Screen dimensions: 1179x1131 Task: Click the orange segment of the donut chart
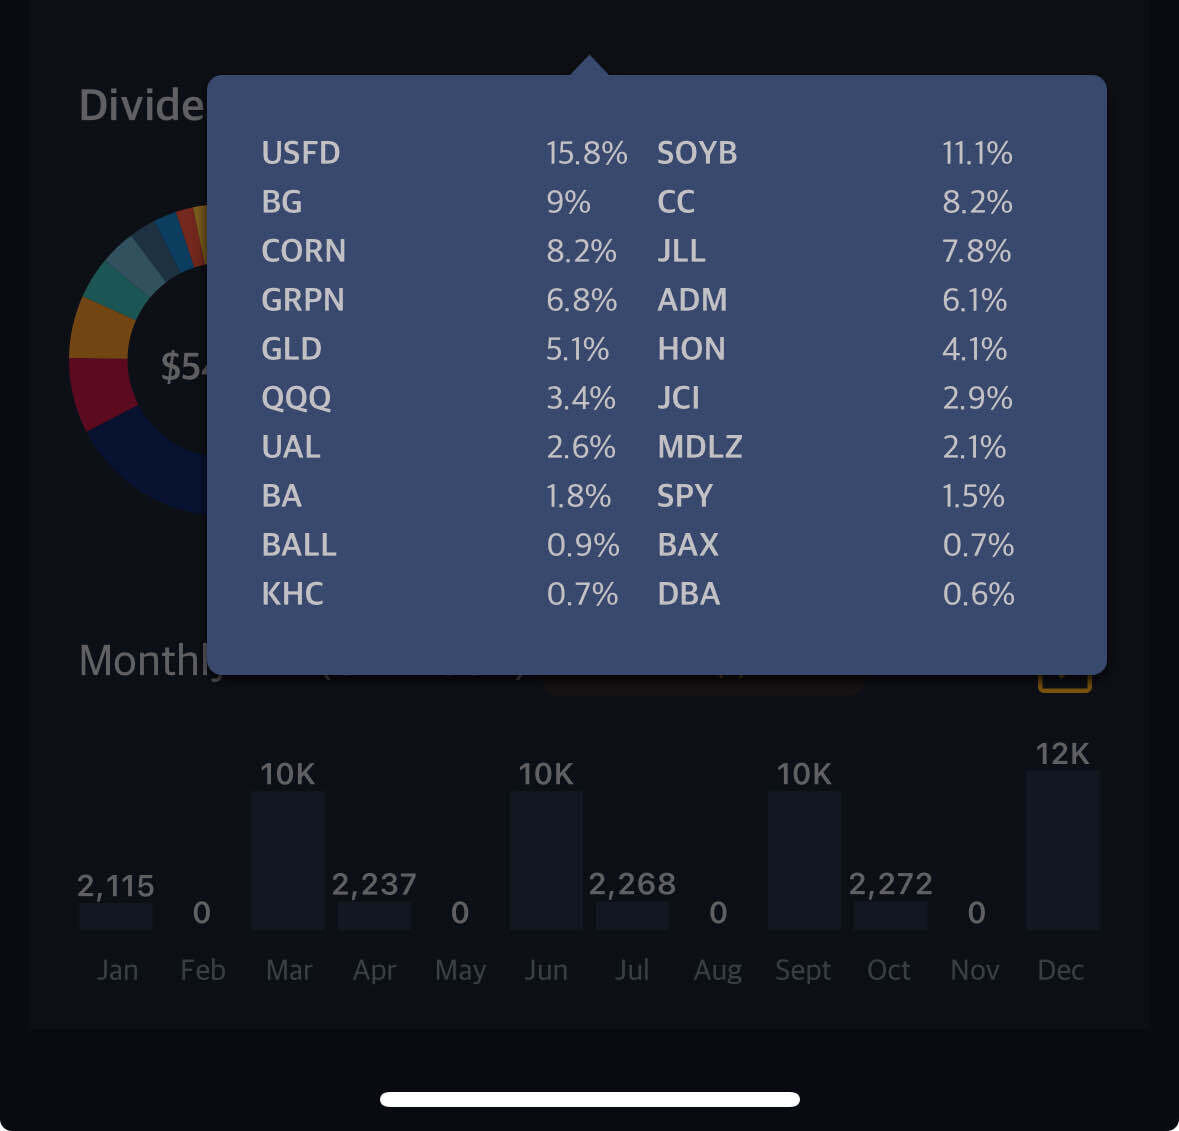click(x=100, y=329)
